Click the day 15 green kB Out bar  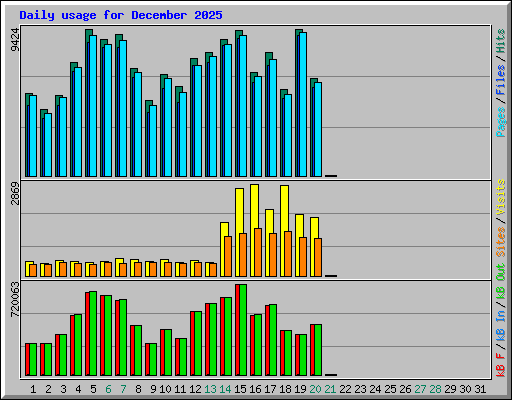click(x=243, y=330)
